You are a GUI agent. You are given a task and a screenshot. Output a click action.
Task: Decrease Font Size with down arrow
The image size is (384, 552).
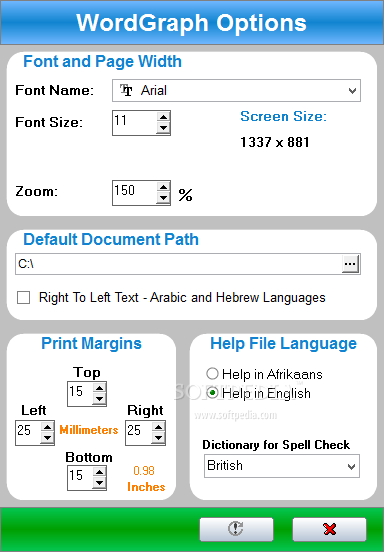pos(163,128)
